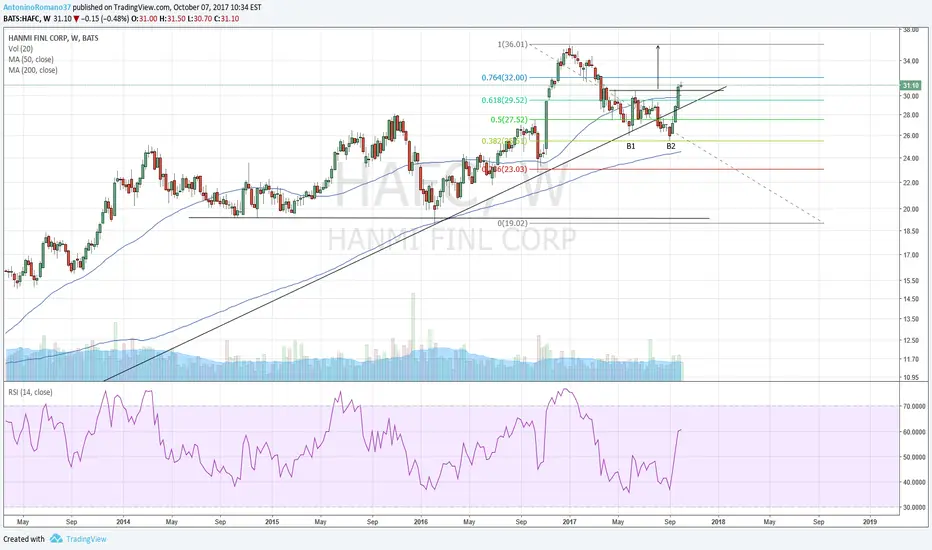This screenshot has height=550, width=932.
Task: Click 15.50 on the price axis
Action: tap(911, 281)
